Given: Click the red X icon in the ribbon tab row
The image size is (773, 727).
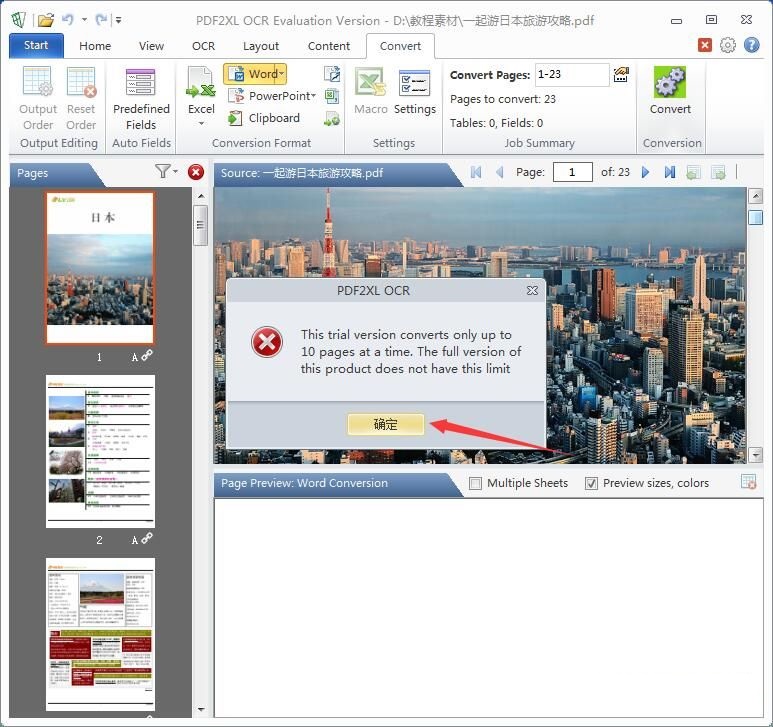Looking at the screenshot, I should click(x=705, y=45).
